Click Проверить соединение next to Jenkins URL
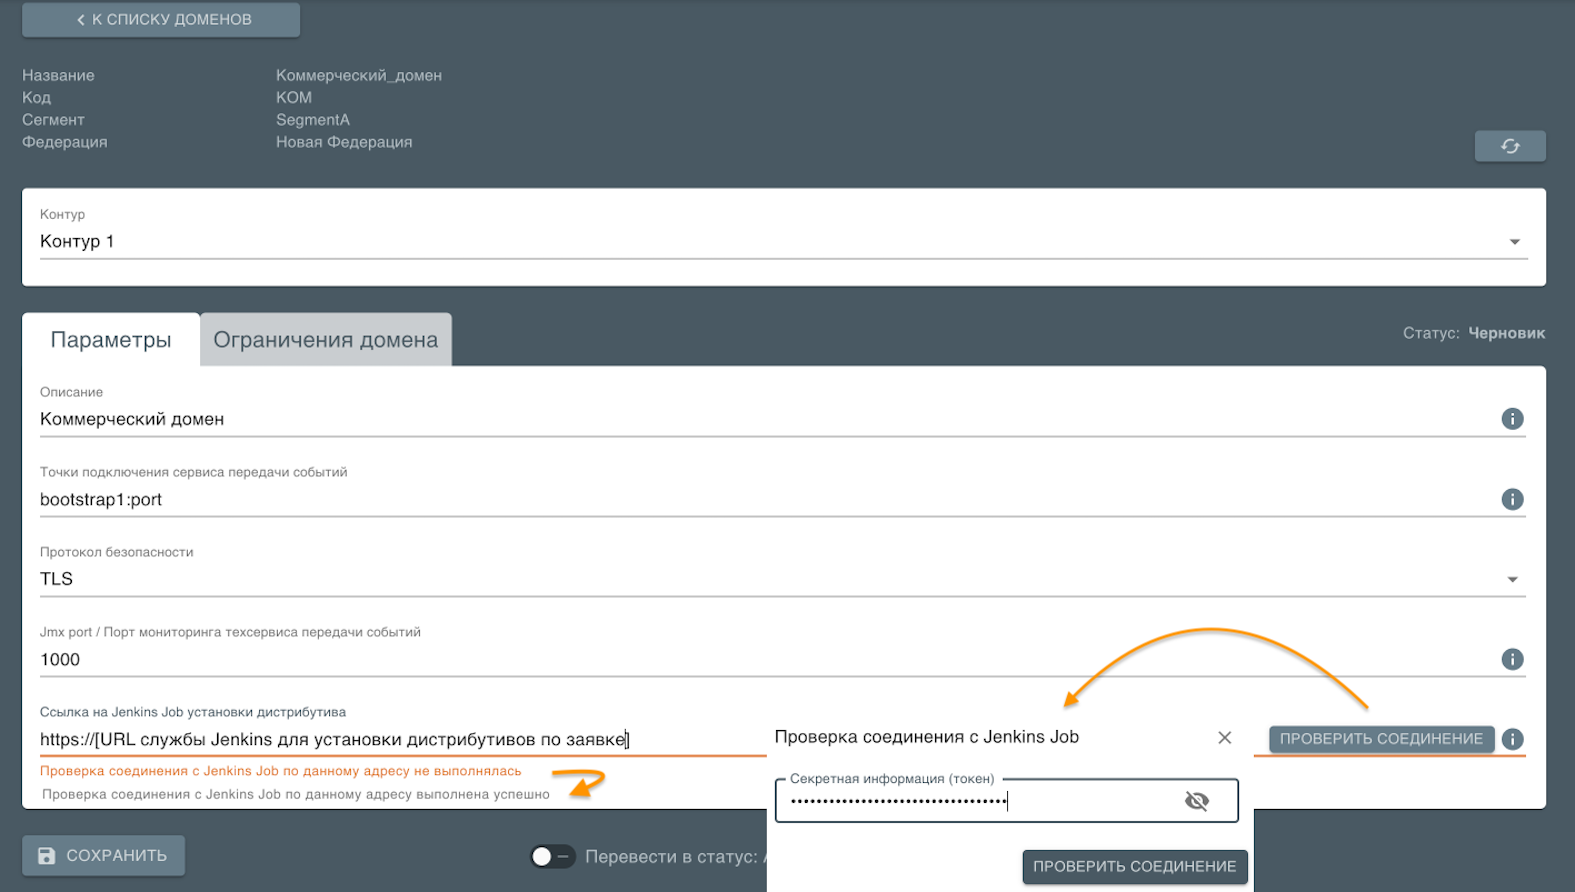This screenshot has height=892, width=1575. [x=1380, y=739]
